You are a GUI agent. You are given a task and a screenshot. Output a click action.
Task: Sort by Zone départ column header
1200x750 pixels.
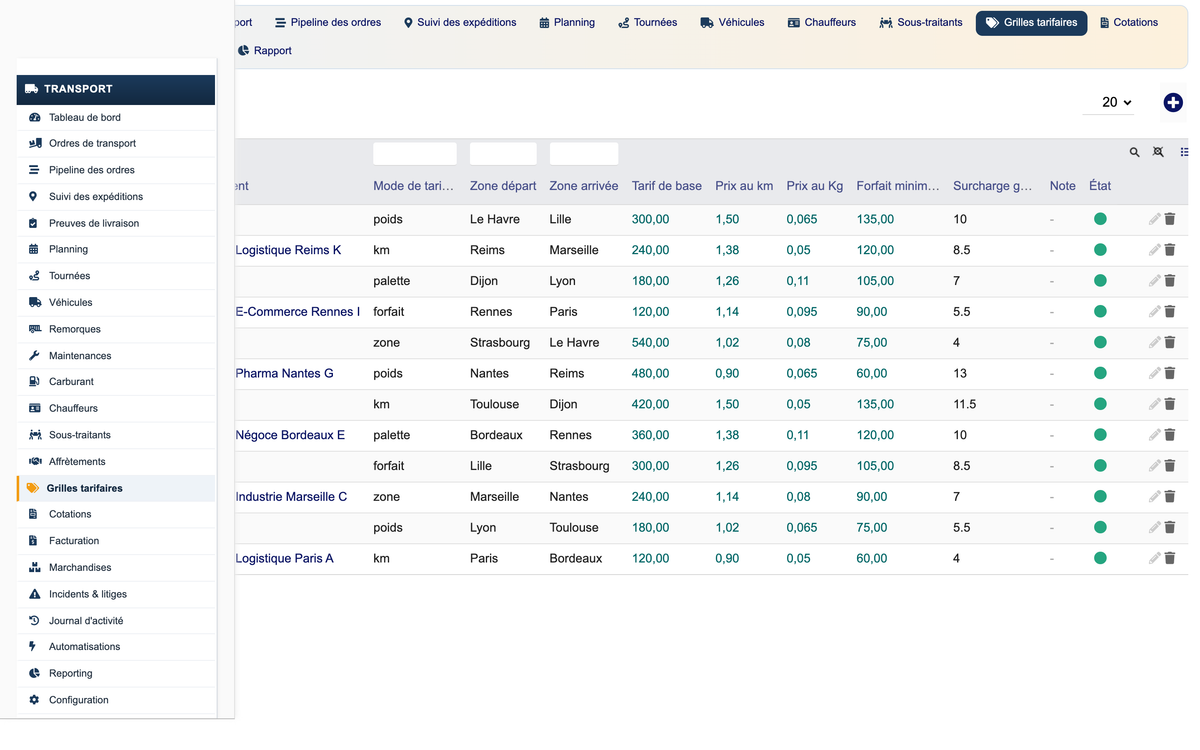(x=503, y=186)
